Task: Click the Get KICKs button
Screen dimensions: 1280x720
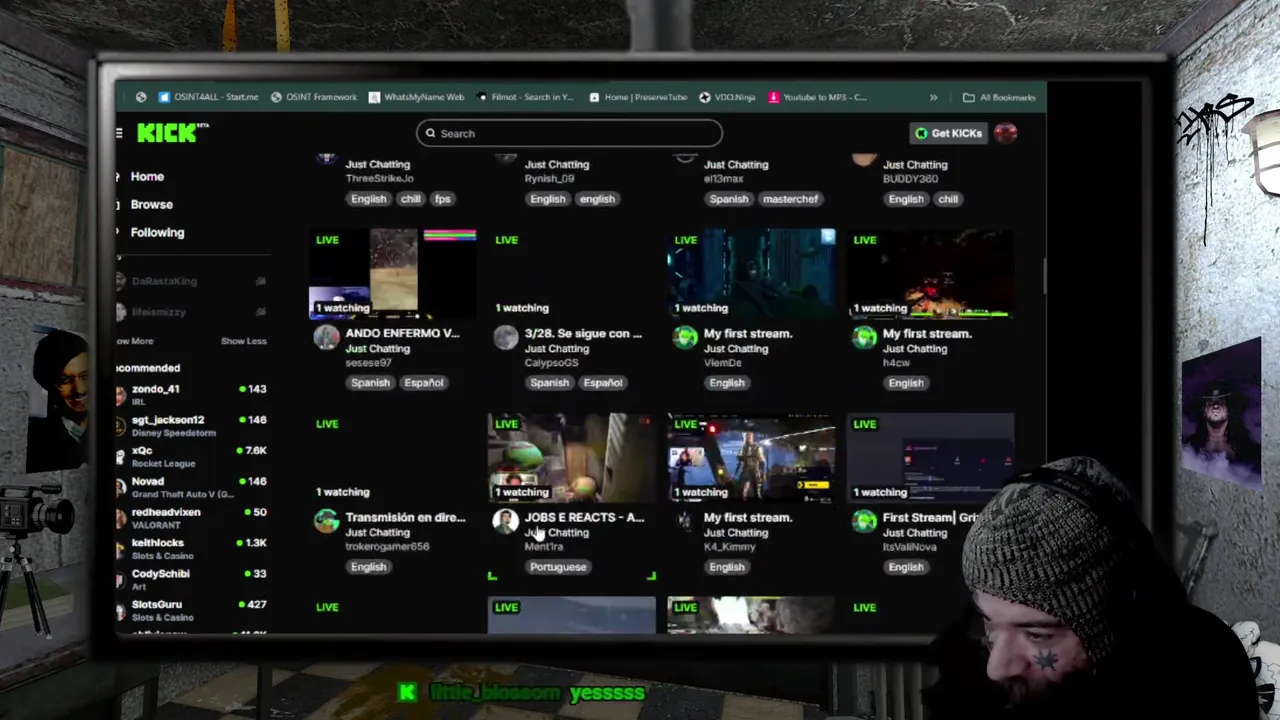Action: click(946, 133)
